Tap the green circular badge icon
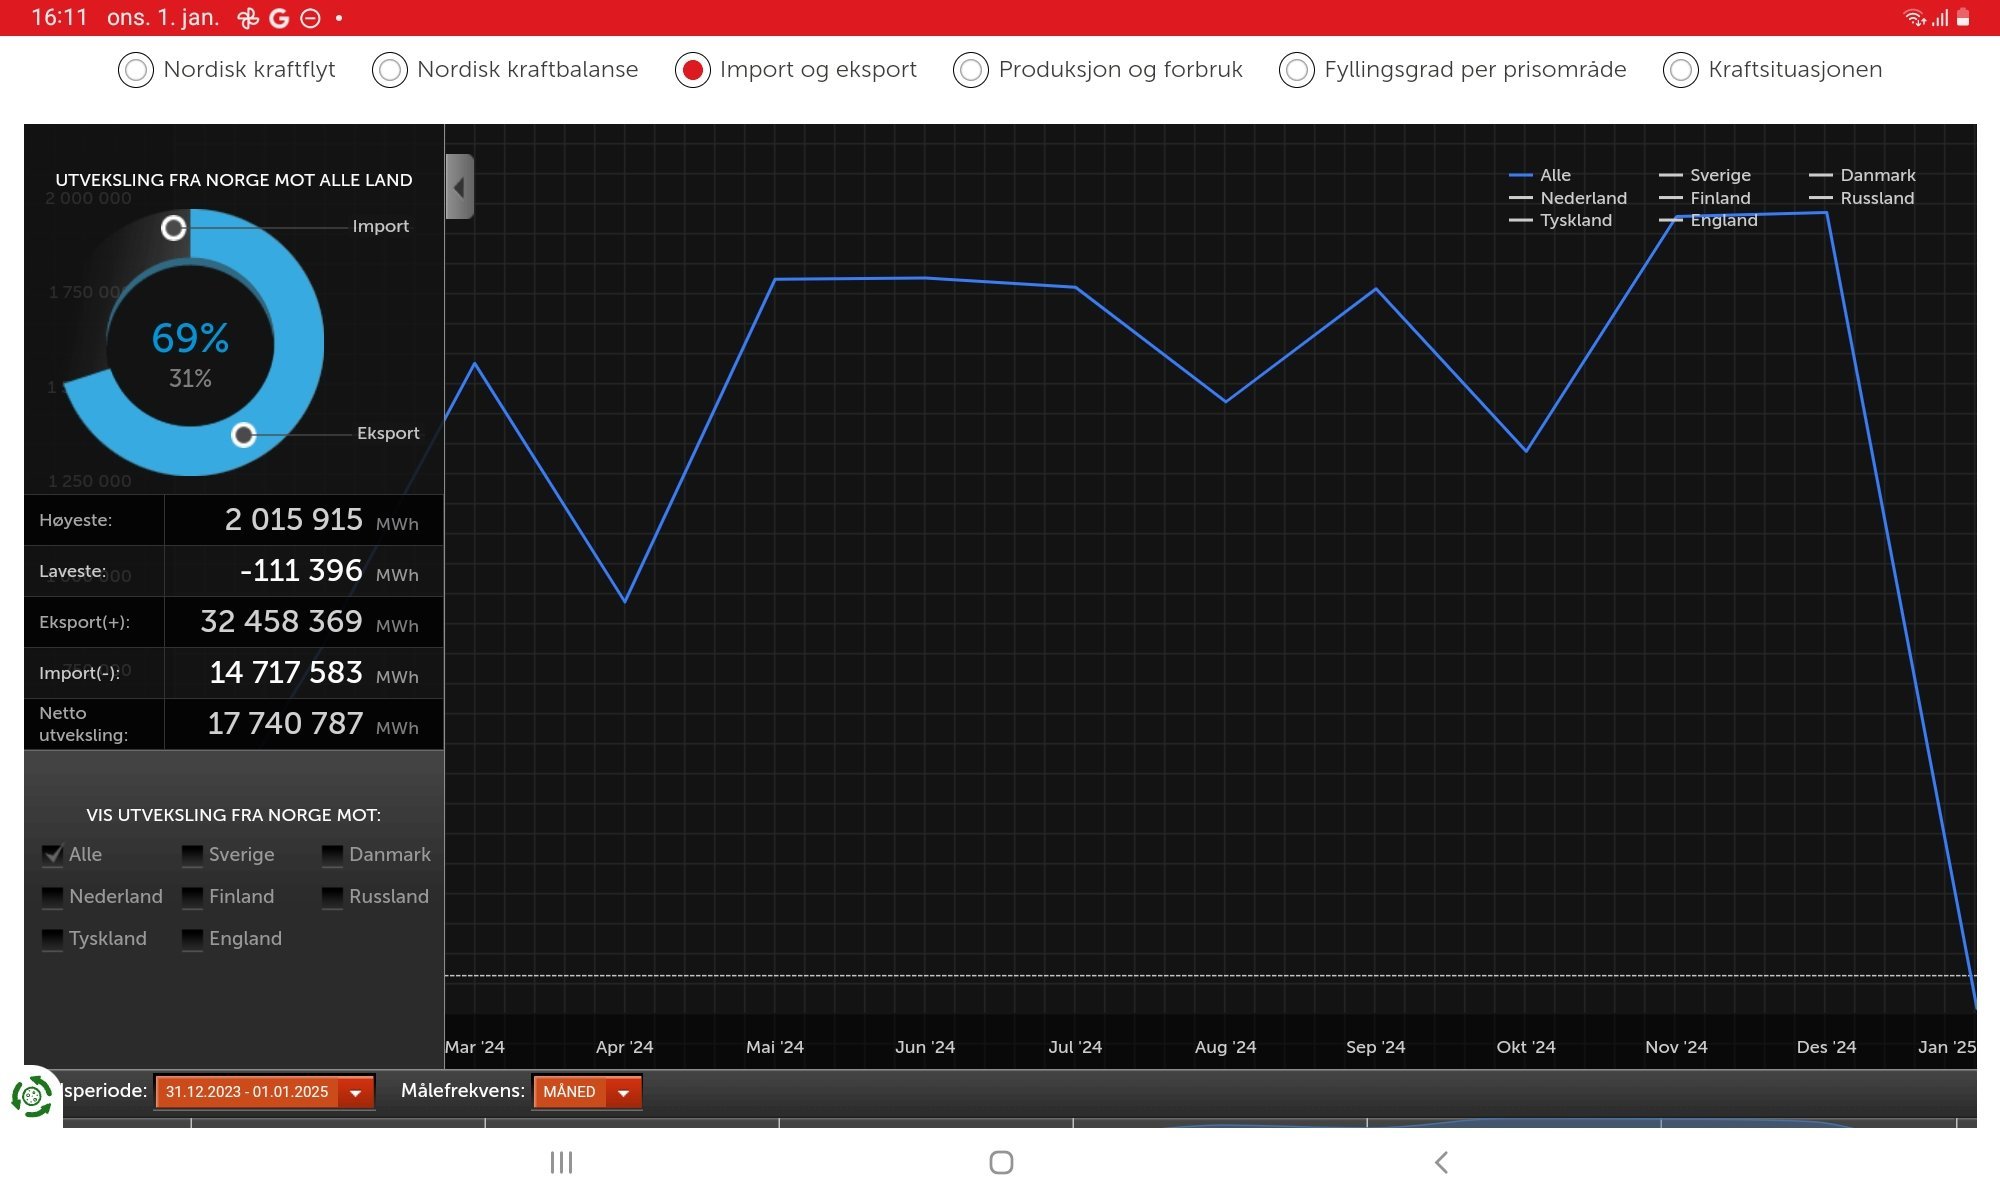The height and width of the screenshot is (1200, 2000). click(32, 1097)
